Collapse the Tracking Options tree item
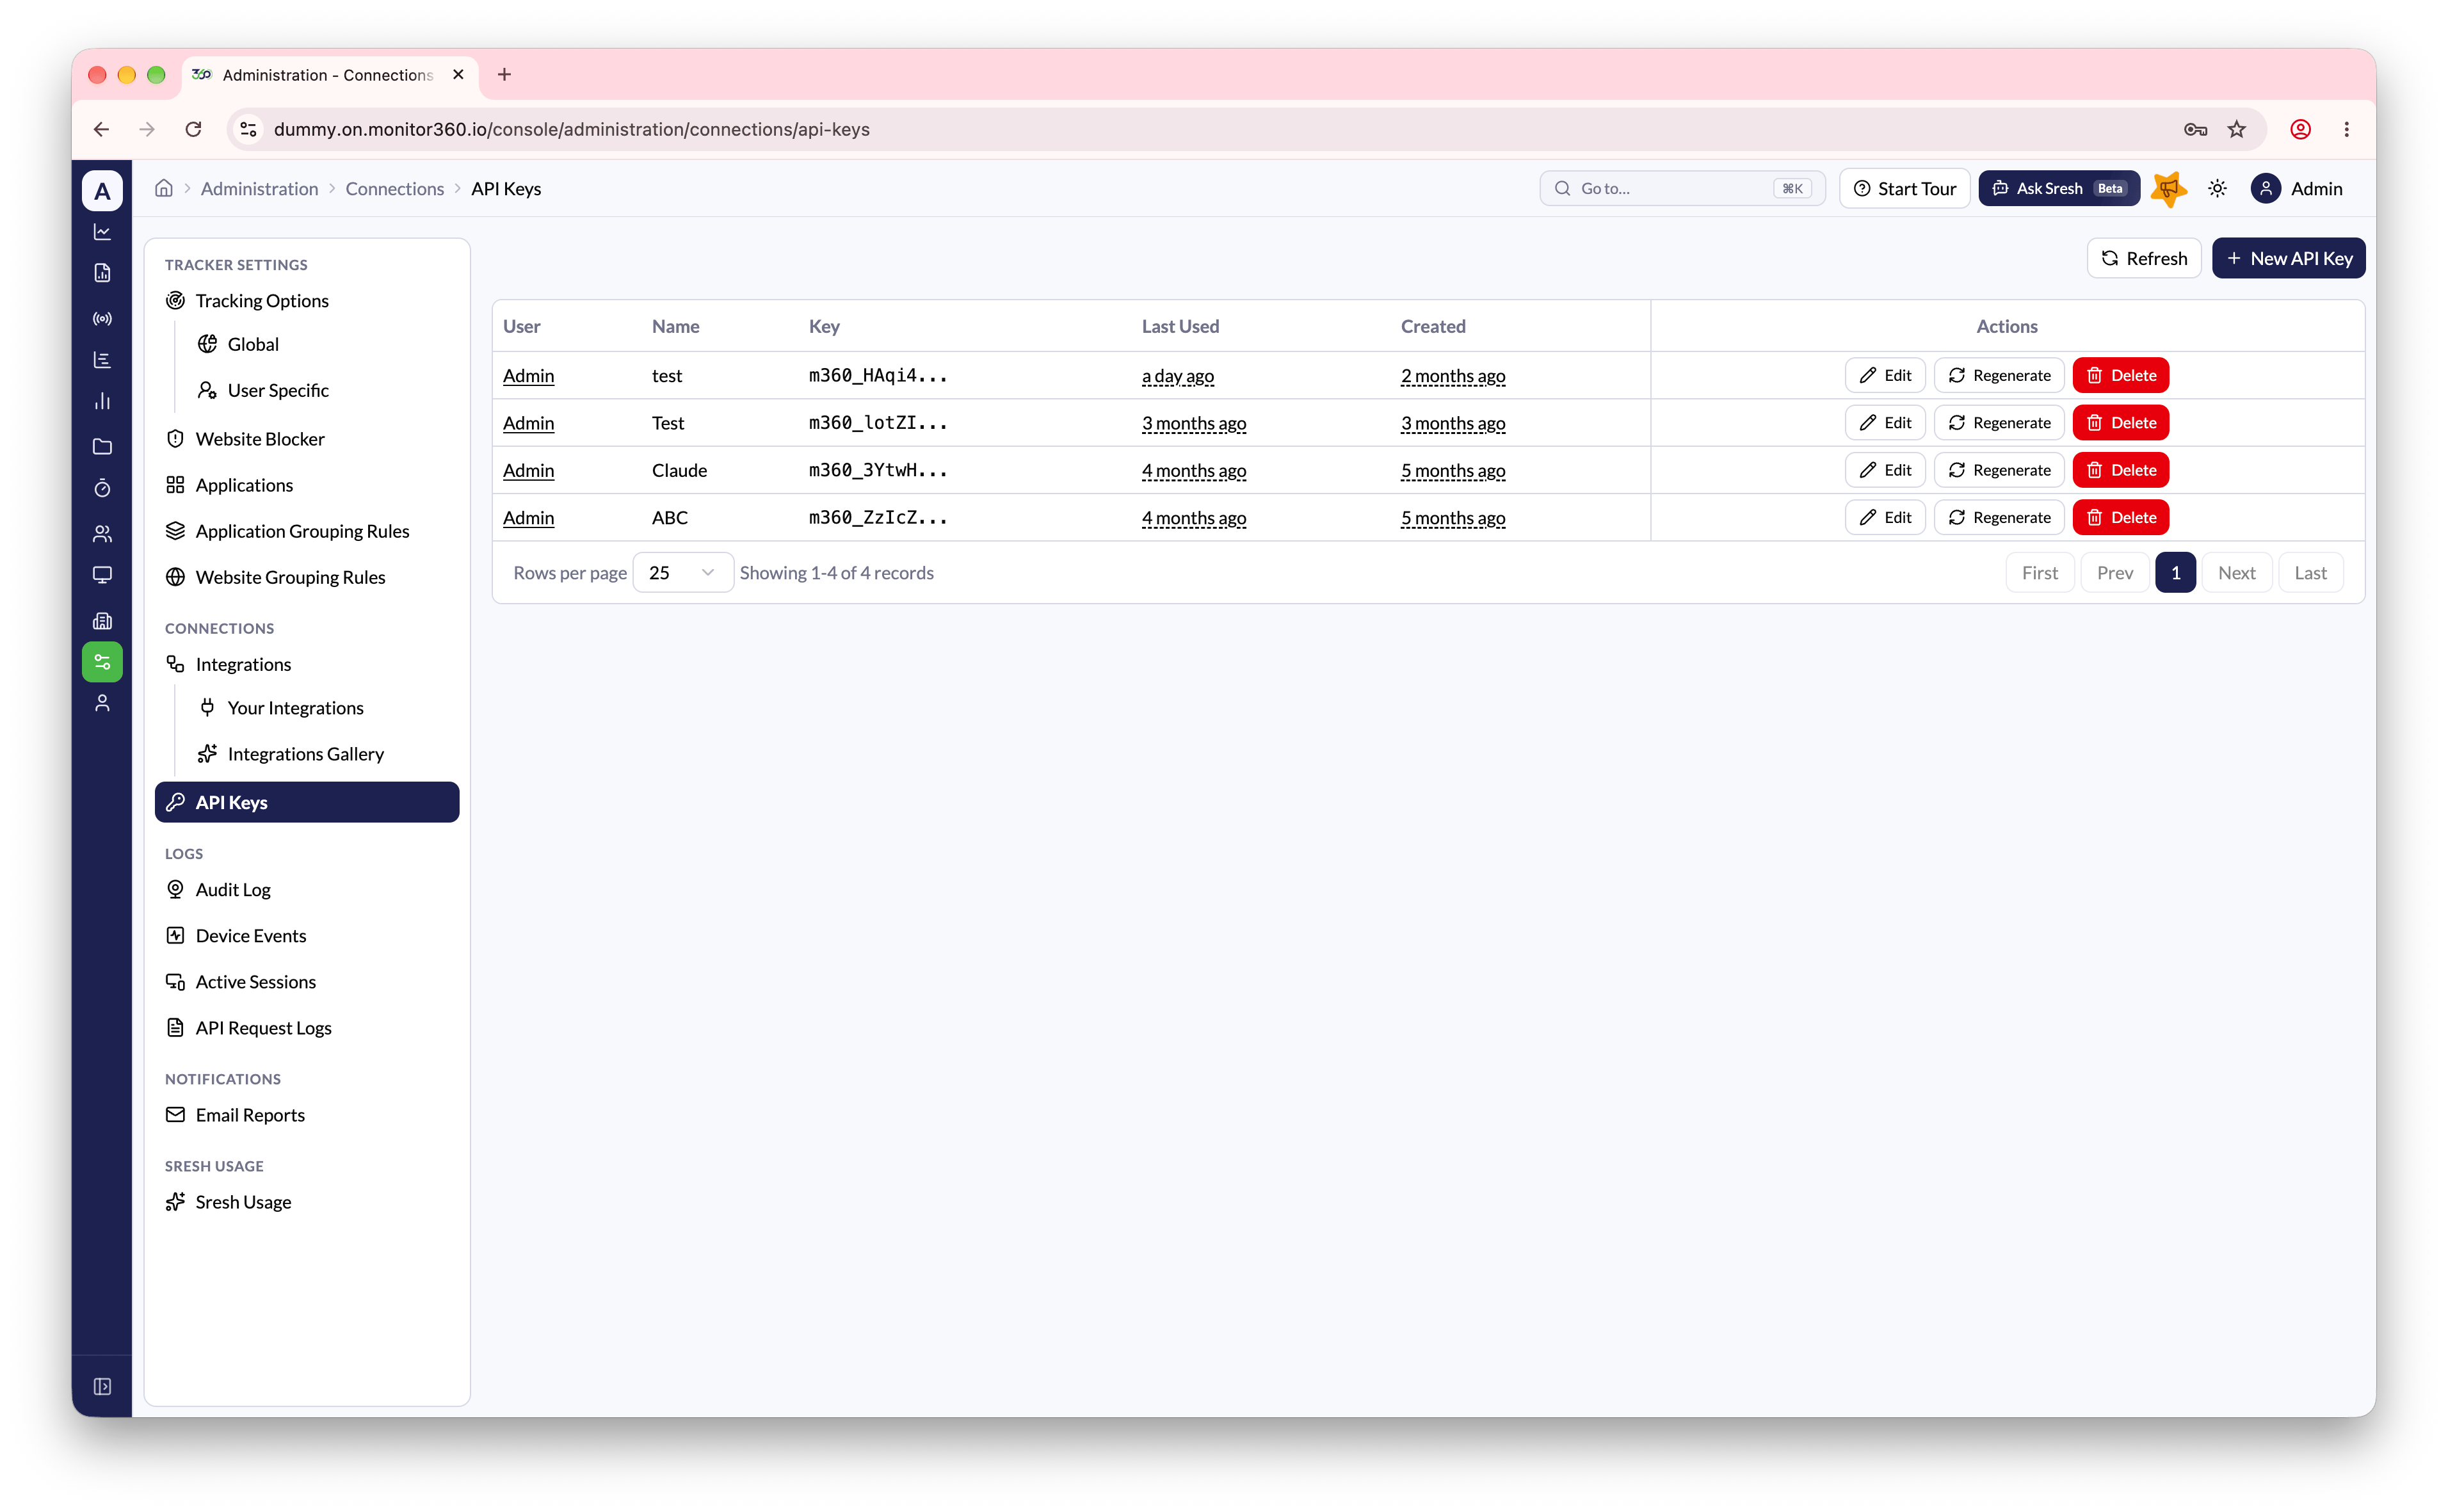This screenshot has width=2448, height=1512. tap(262, 301)
